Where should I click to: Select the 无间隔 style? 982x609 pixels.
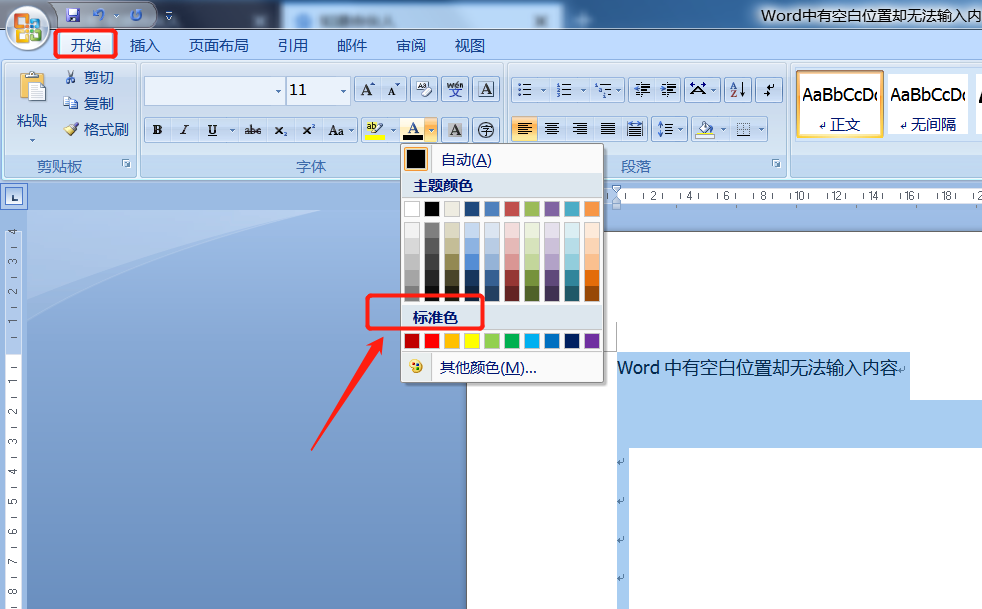928,103
